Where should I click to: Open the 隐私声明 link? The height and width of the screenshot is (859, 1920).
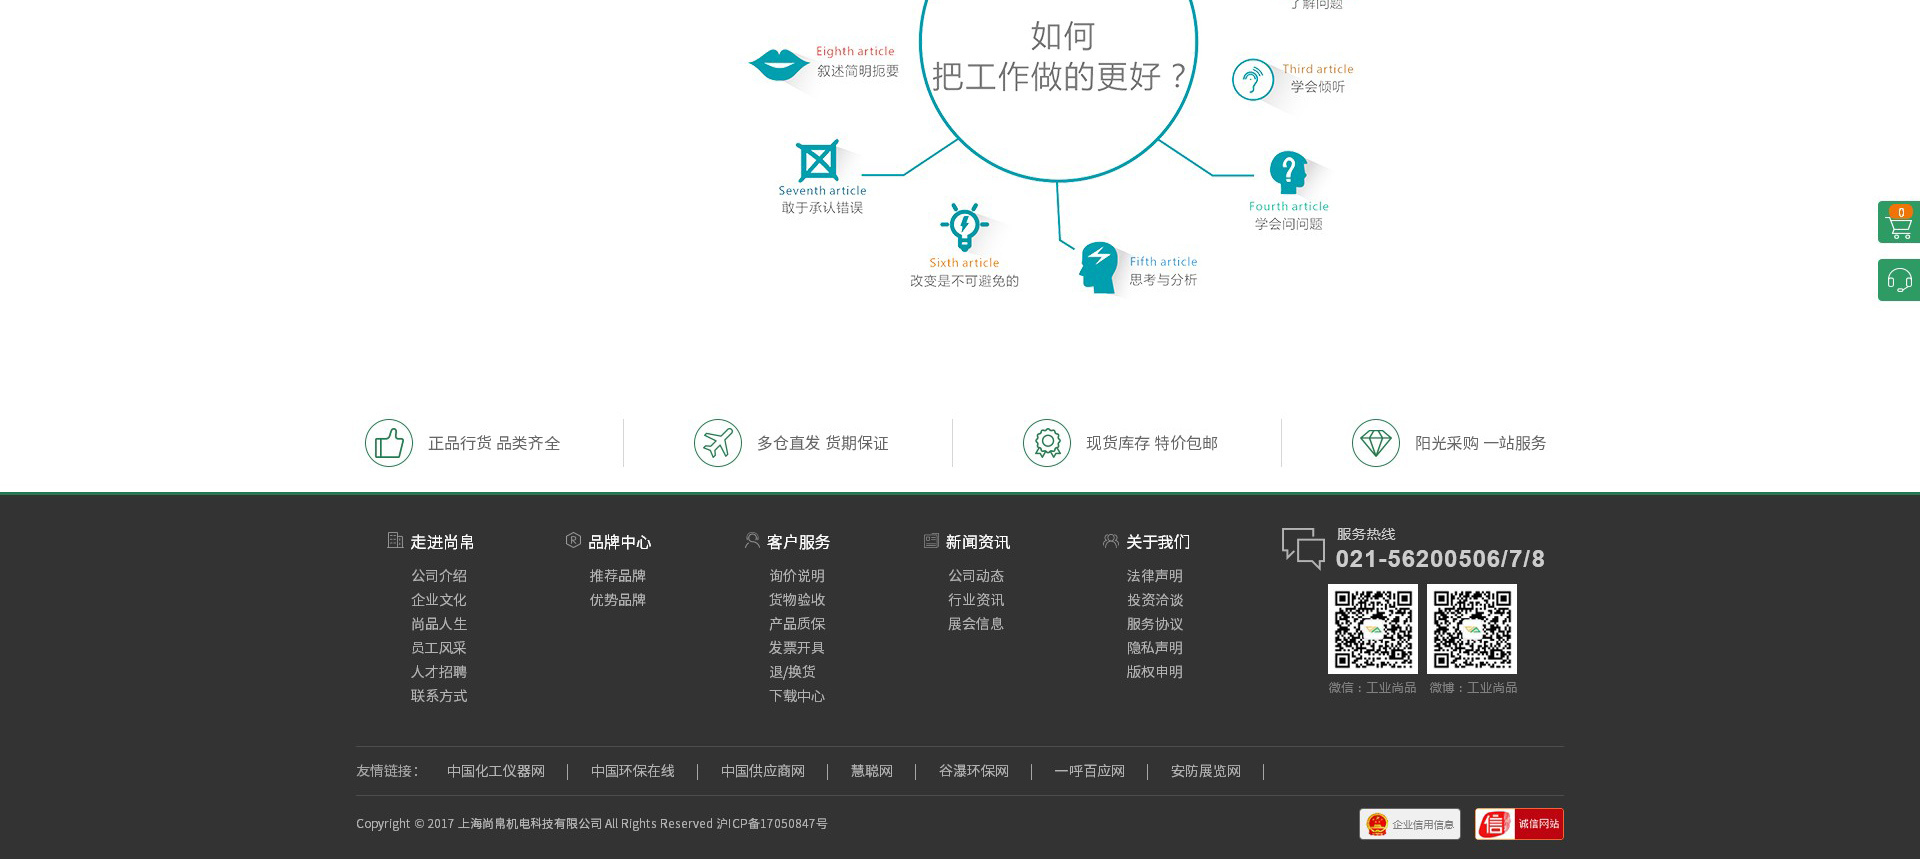point(1154,648)
